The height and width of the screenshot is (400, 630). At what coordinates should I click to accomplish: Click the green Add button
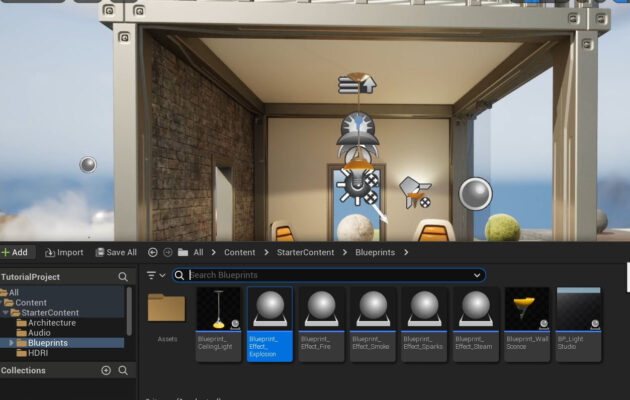tap(15, 253)
